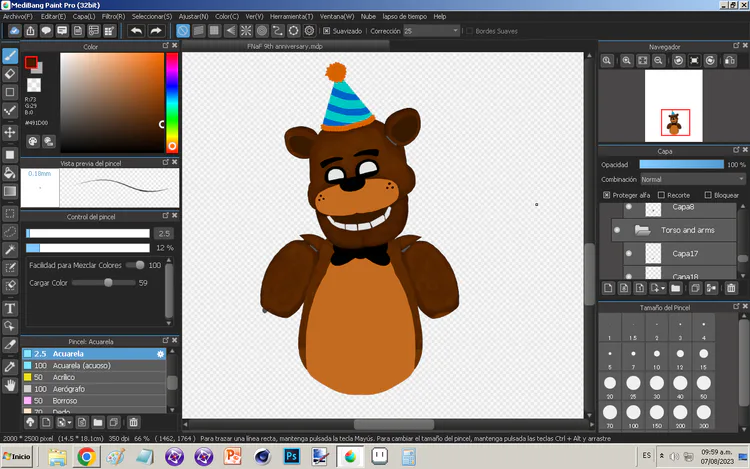The width and height of the screenshot is (750, 469).
Task: Select the Eyedropper tool
Action: pos(10,367)
